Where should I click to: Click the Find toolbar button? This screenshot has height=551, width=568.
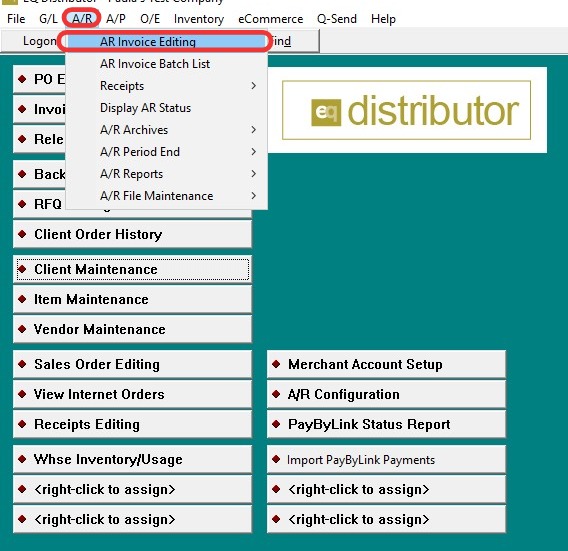pos(292,41)
